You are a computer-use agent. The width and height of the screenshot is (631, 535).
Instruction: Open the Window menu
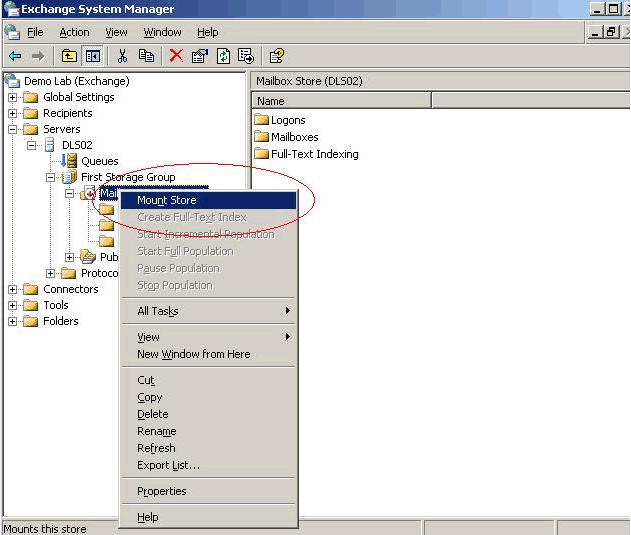coord(162,32)
